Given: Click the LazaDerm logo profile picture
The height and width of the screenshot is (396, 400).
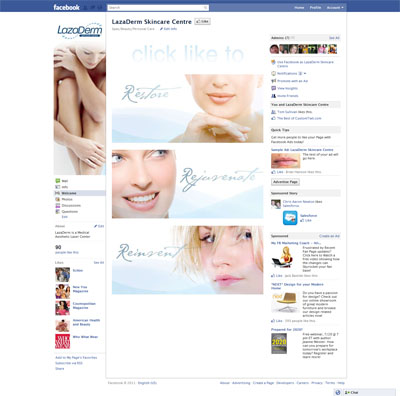Looking at the screenshot, I should coord(80,31).
